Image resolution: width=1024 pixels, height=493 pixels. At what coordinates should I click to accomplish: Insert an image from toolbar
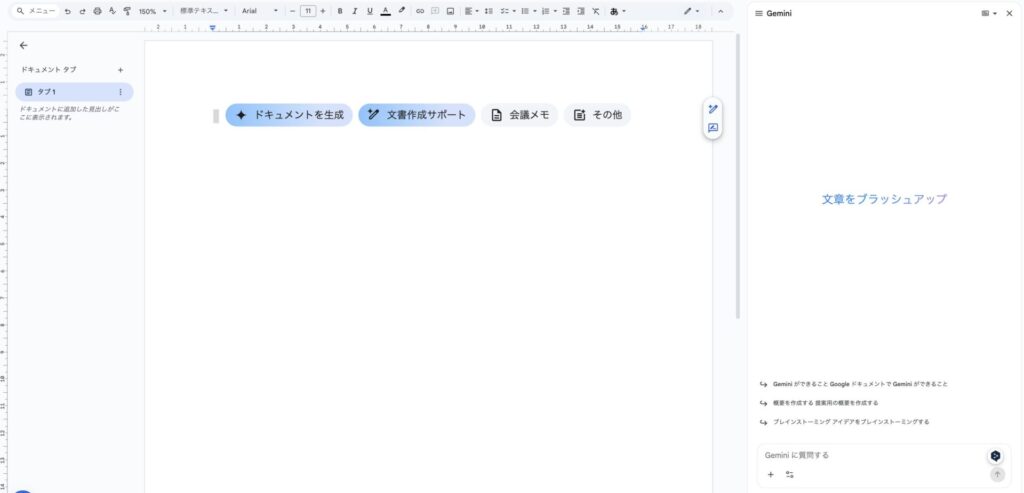450,11
